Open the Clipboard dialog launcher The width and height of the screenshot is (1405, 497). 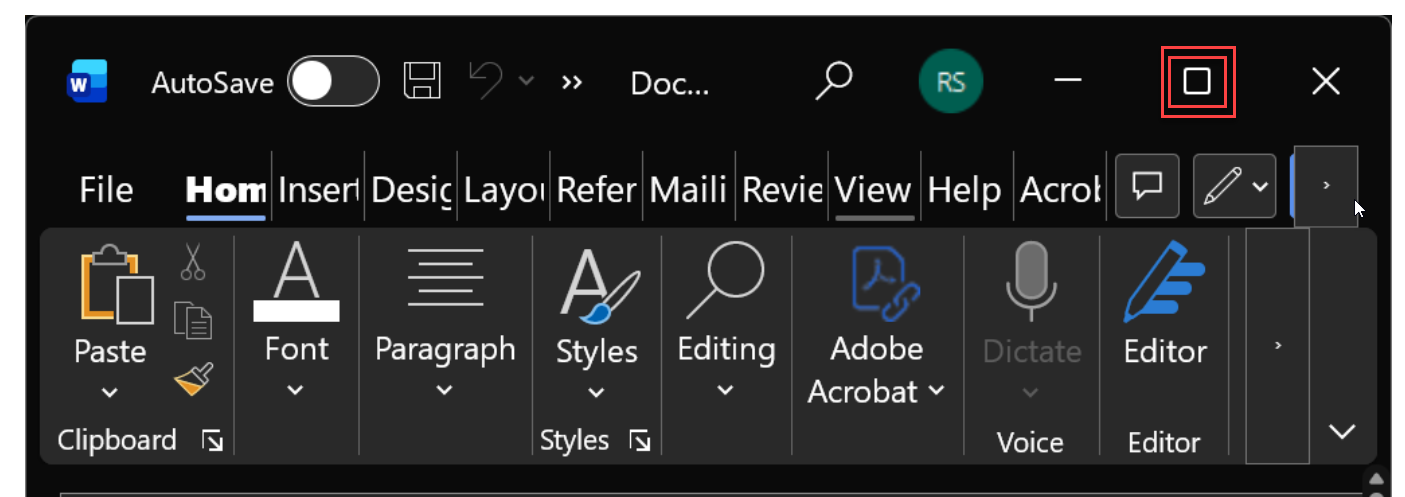click(x=212, y=440)
